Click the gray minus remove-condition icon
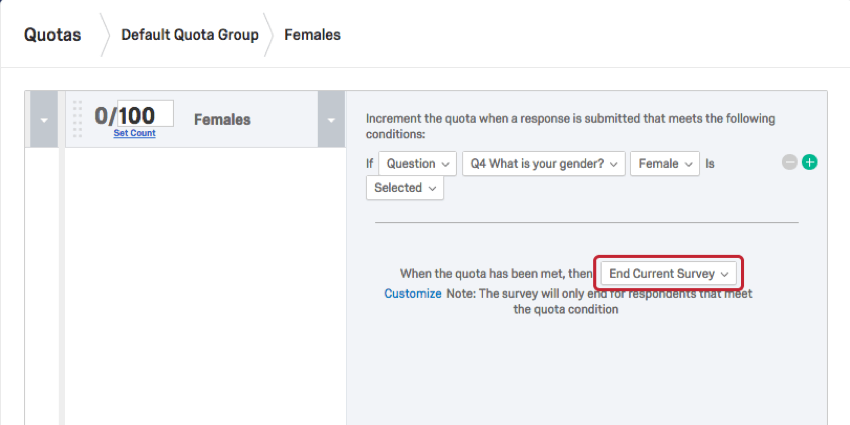Viewport: 850px width, 425px height. pyautogui.click(x=790, y=162)
